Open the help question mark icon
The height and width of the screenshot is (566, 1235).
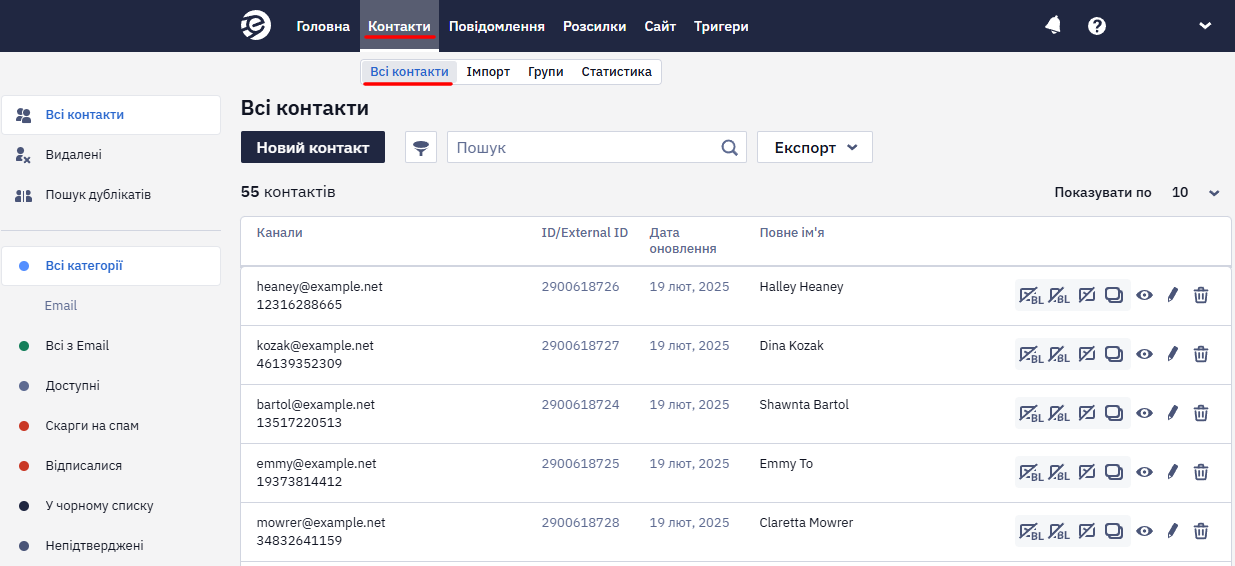coord(1097,26)
